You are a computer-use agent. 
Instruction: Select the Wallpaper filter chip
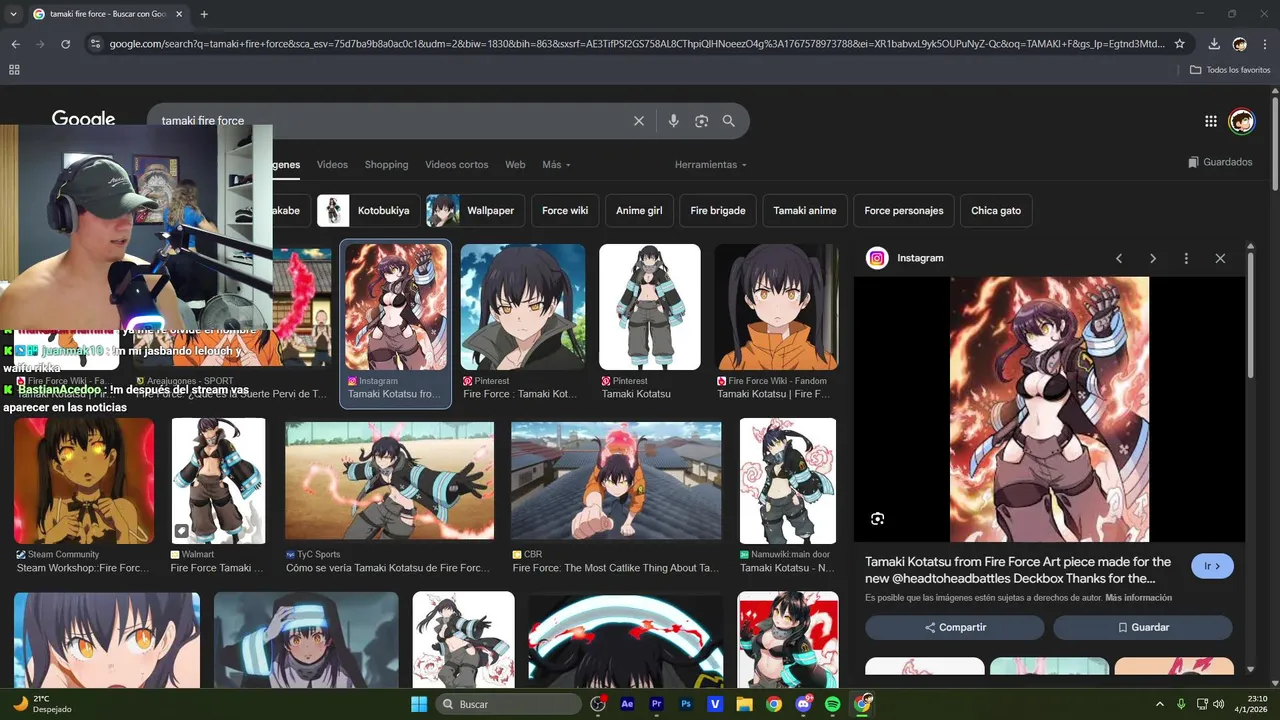pyautogui.click(x=475, y=211)
